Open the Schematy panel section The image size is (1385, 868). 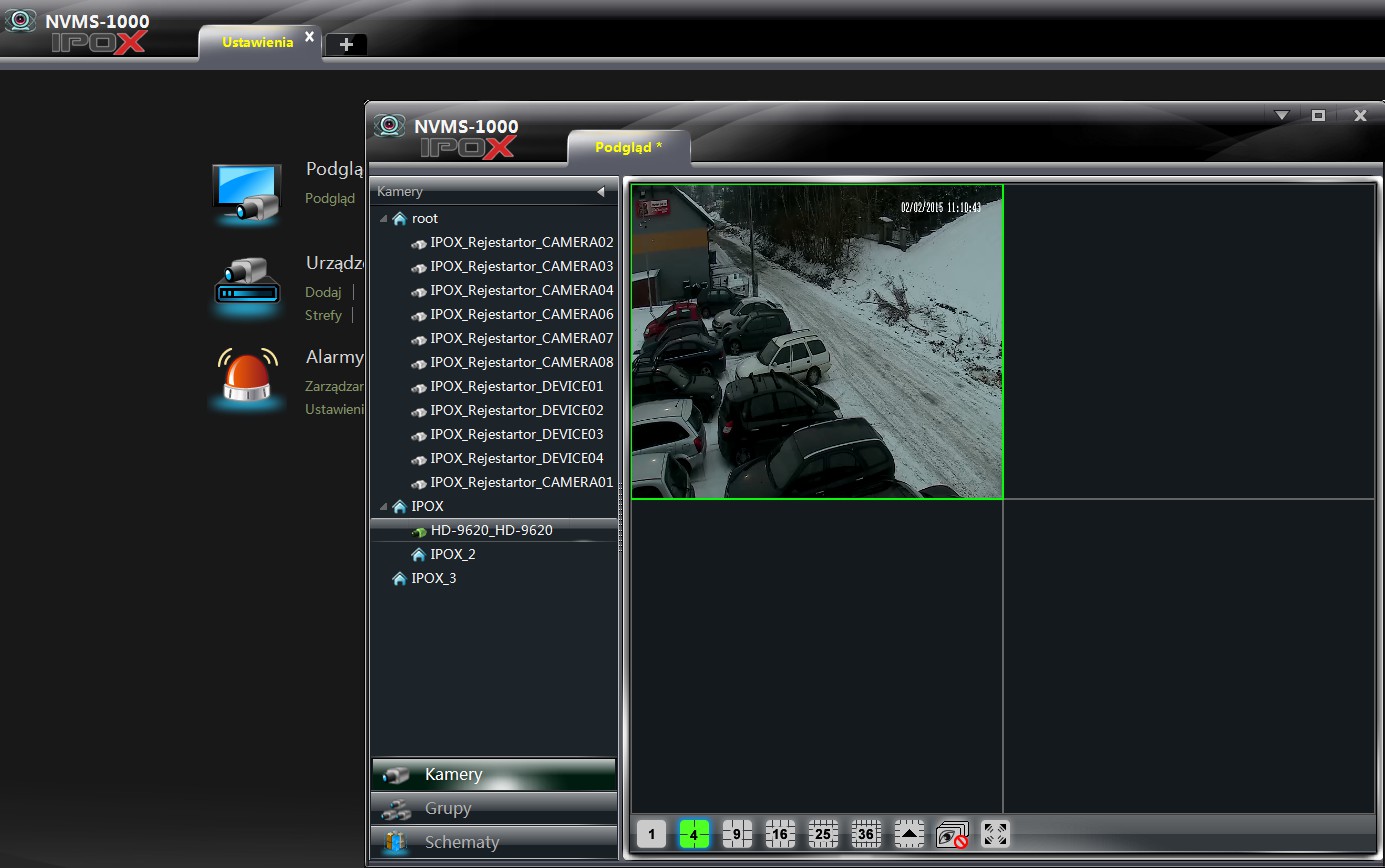point(494,842)
